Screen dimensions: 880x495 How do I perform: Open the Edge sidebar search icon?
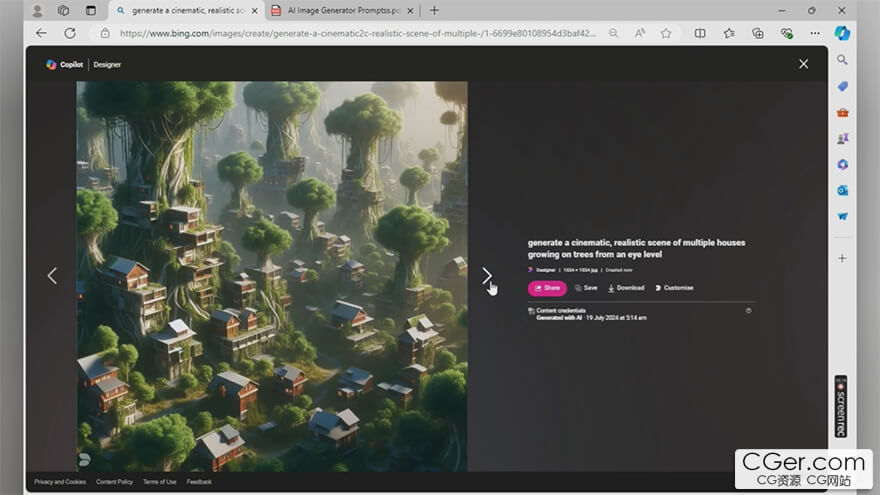click(x=843, y=60)
